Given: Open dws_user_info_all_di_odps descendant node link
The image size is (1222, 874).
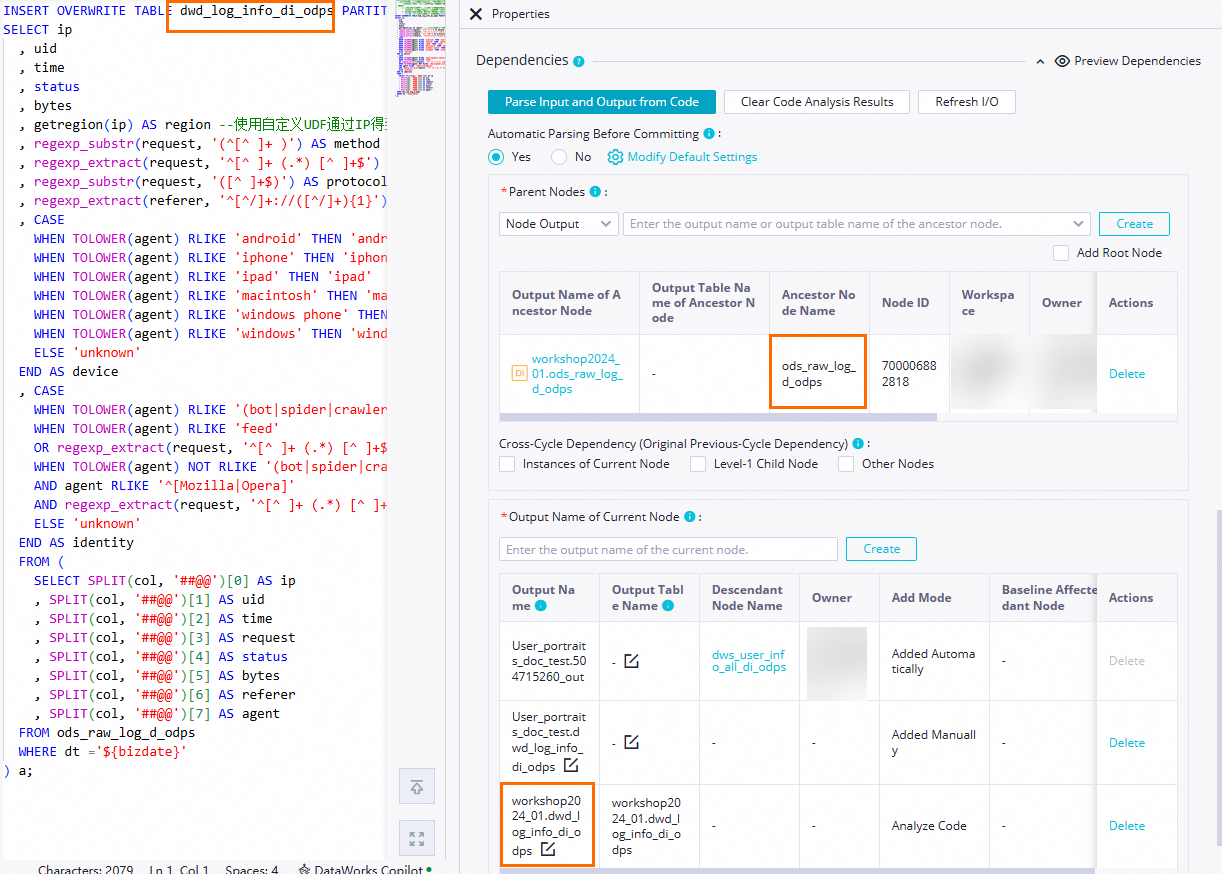Looking at the screenshot, I should click(x=748, y=661).
